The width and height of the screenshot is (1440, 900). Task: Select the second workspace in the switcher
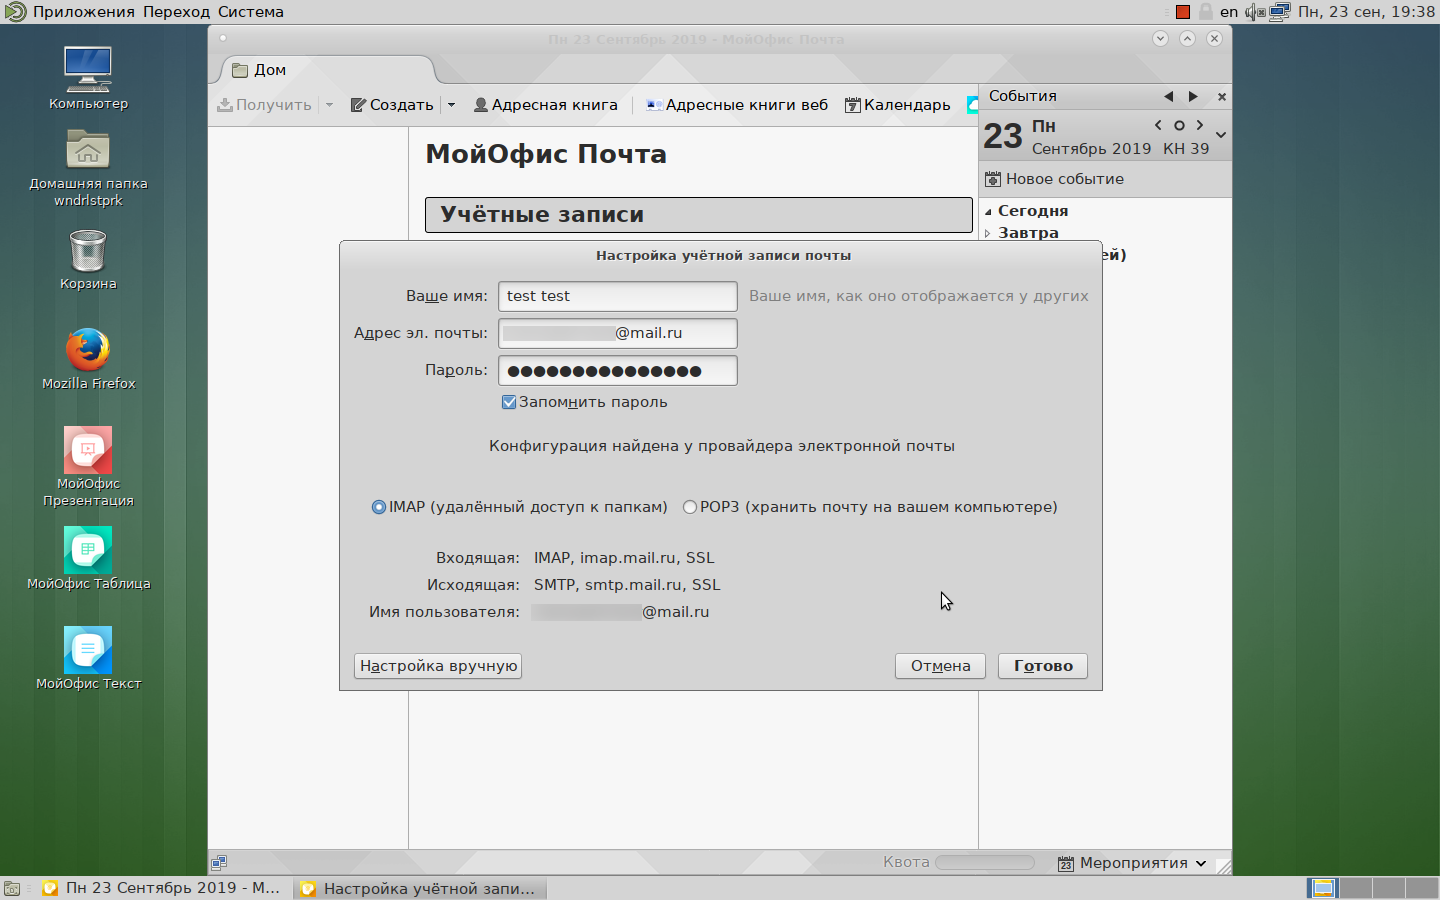tap(1355, 888)
